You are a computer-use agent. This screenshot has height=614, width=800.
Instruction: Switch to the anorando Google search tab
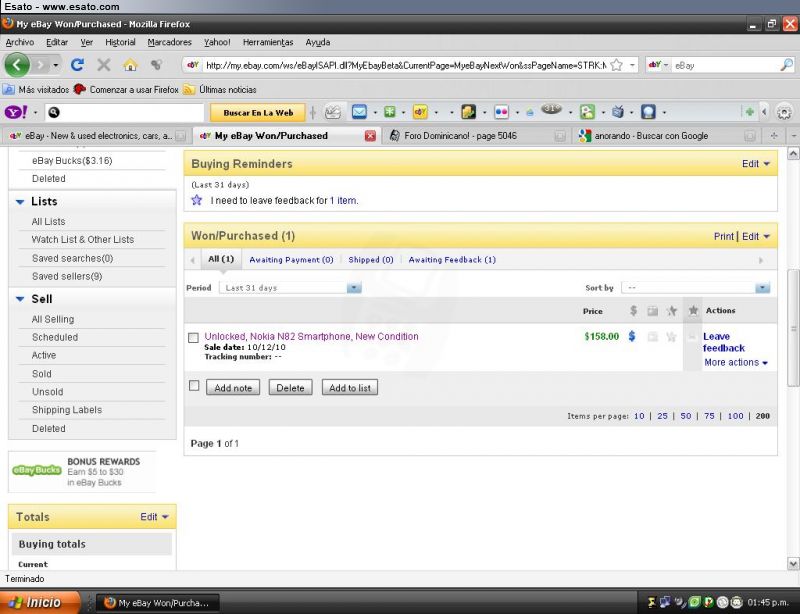[666, 136]
